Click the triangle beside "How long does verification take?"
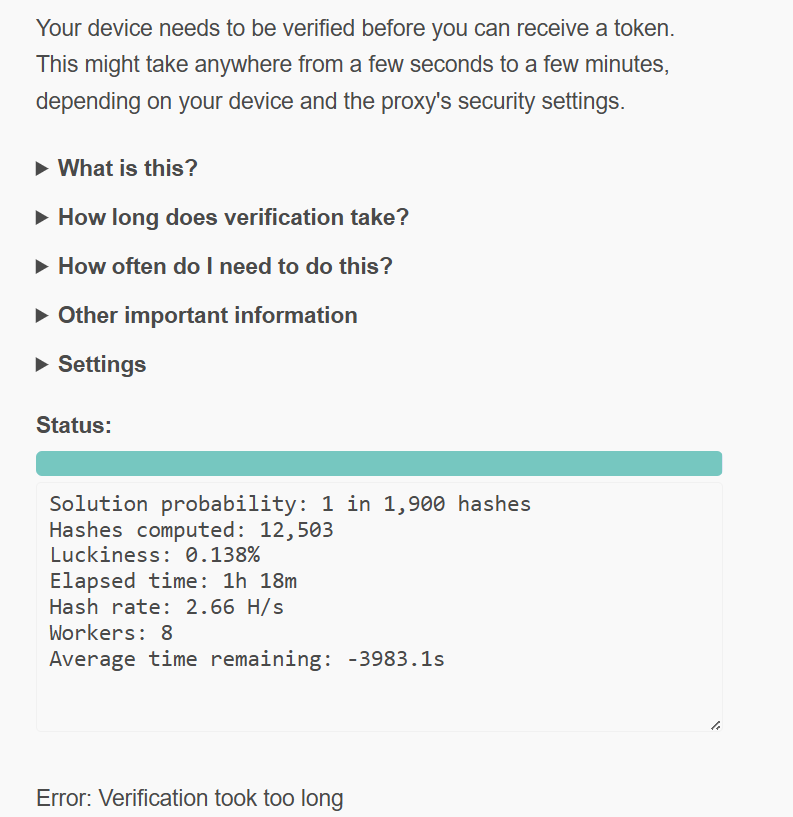 [42, 217]
